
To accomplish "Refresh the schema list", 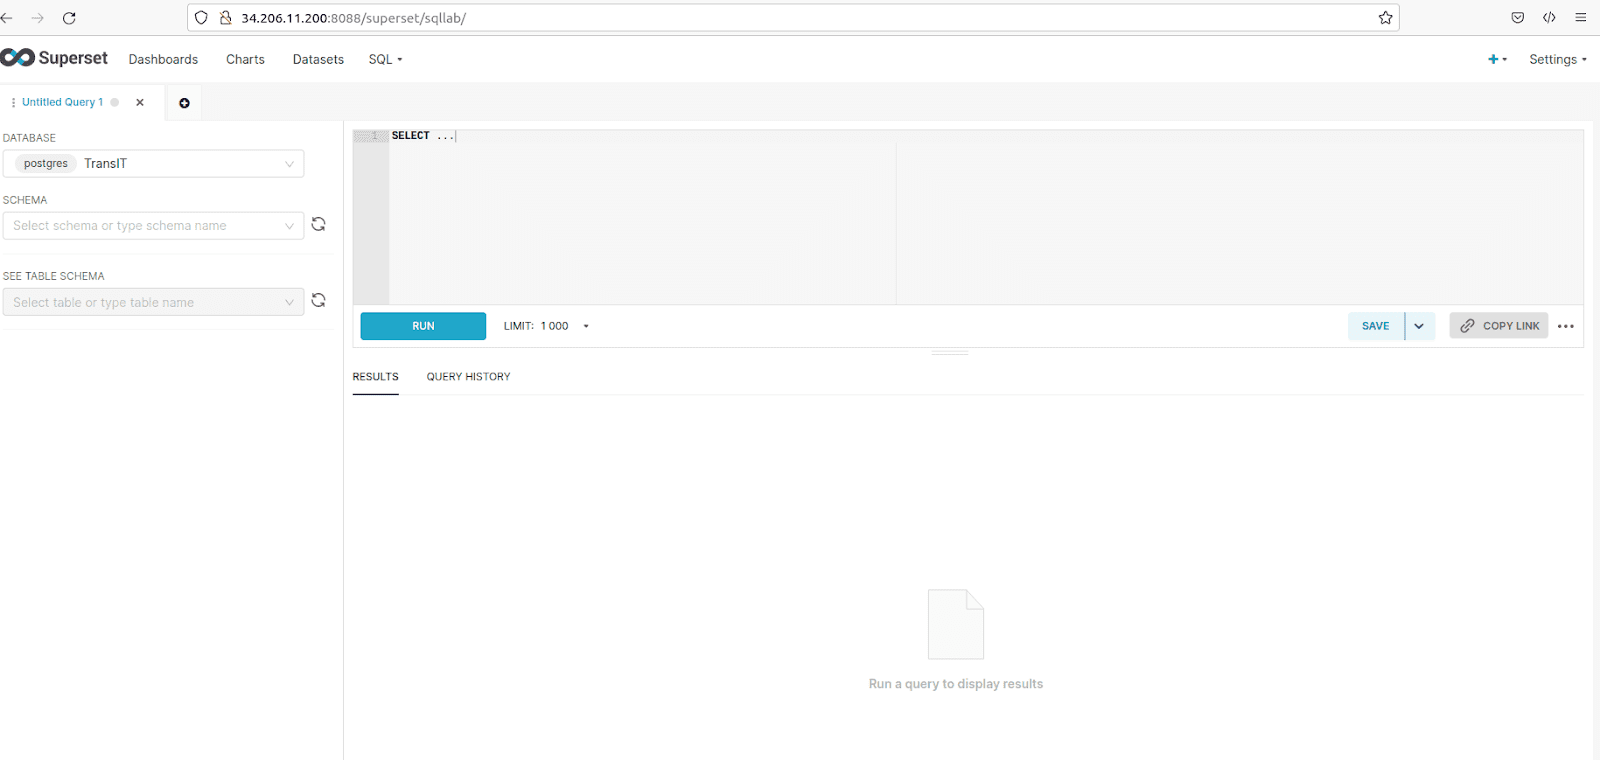I will coord(318,224).
